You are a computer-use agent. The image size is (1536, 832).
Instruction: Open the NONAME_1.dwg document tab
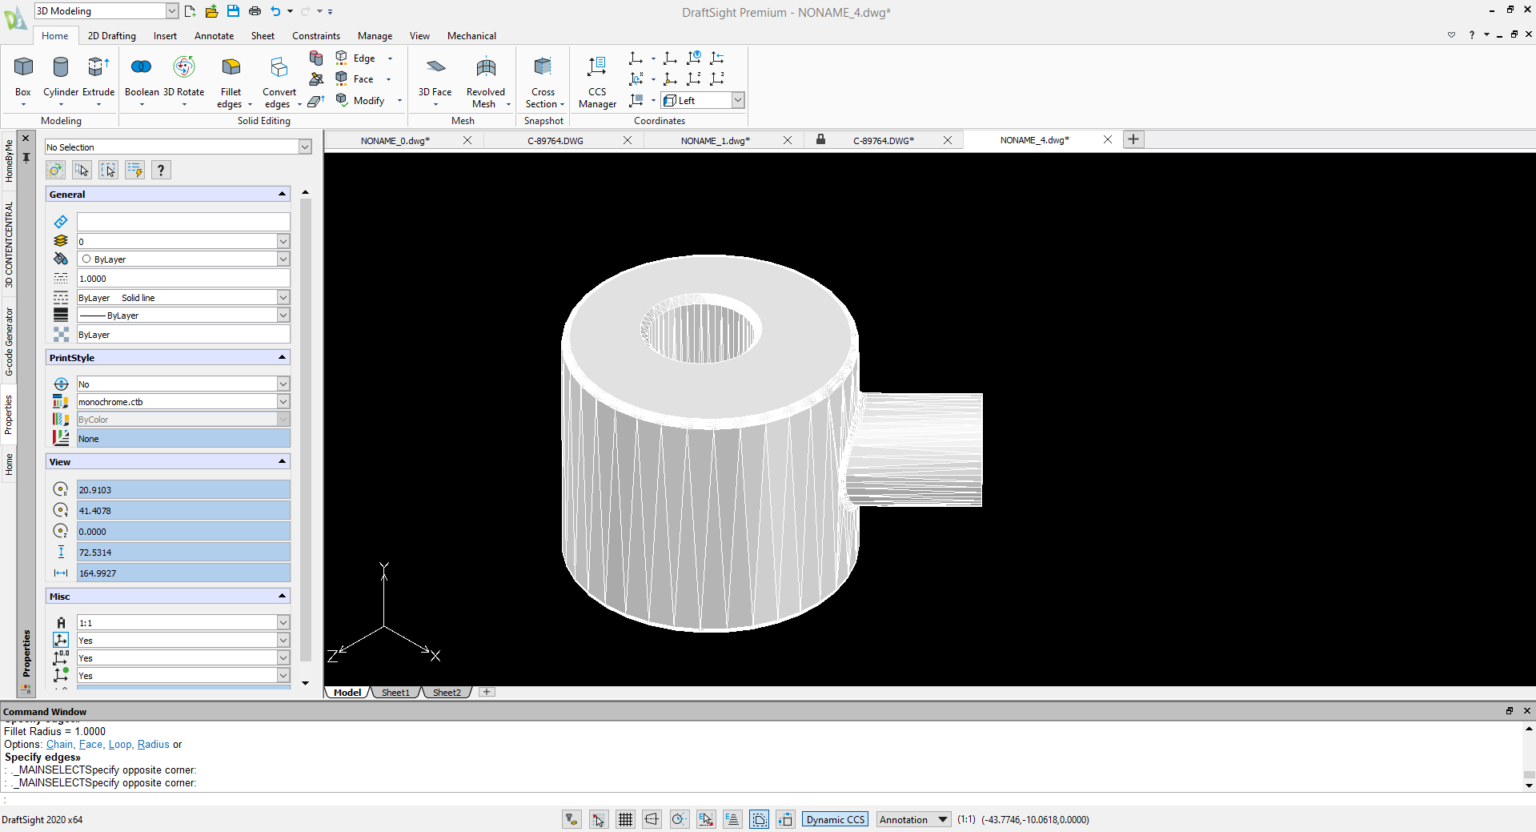pyautogui.click(x=715, y=141)
